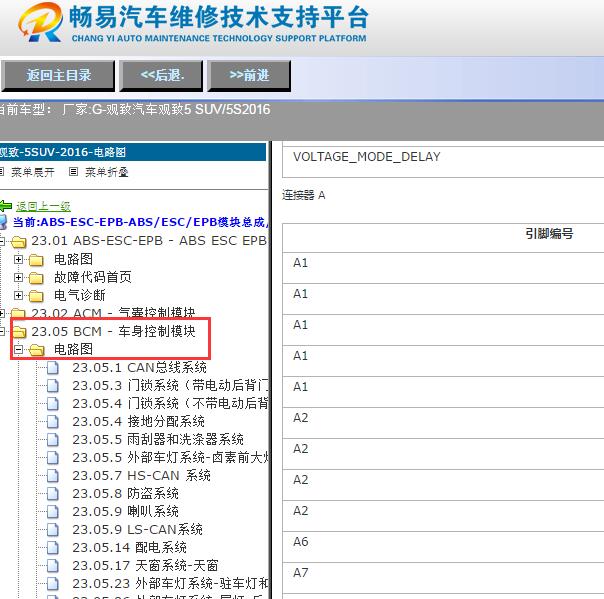Click page icon of 23.05.7 HS-CAN 系统
Image resolution: width=604 pixels, height=599 pixels.
click(x=53, y=476)
